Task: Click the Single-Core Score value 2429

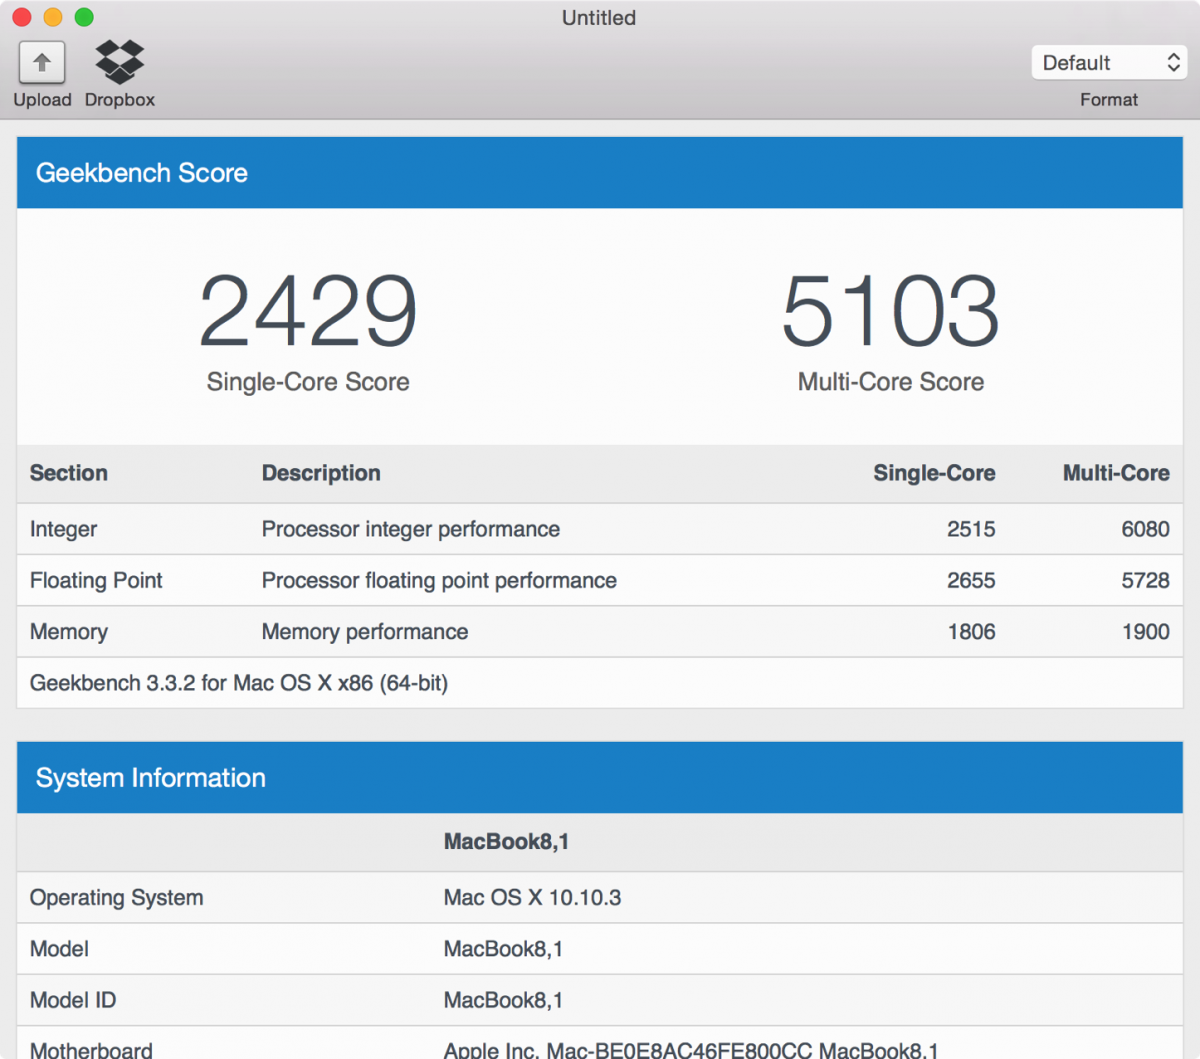Action: click(307, 311)
